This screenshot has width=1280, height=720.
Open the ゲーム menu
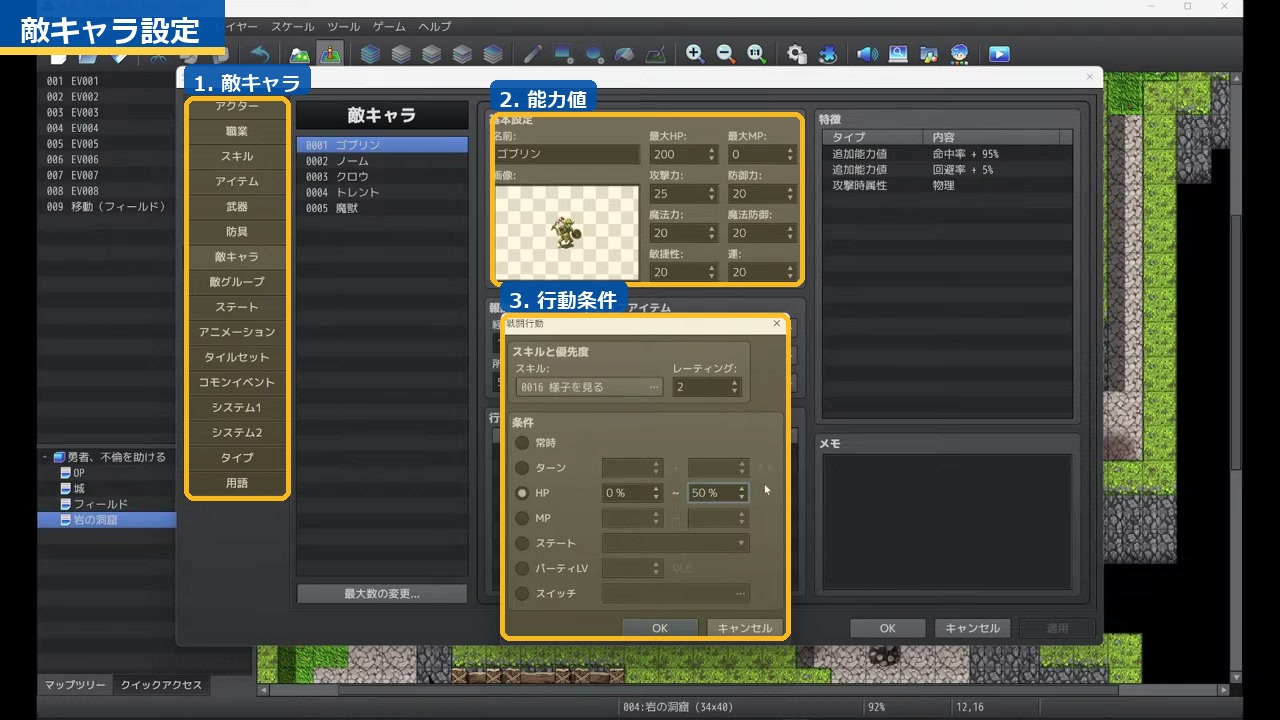(389, 27)
